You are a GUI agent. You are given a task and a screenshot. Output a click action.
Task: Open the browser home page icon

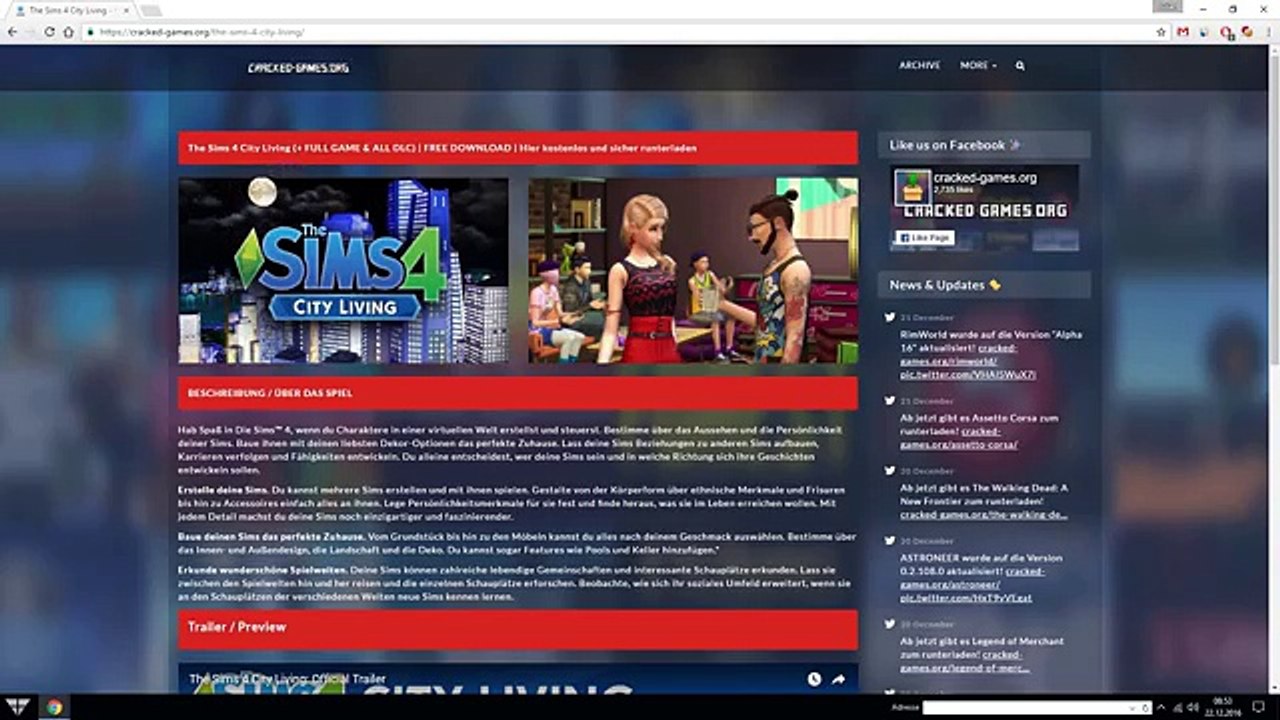68,32
